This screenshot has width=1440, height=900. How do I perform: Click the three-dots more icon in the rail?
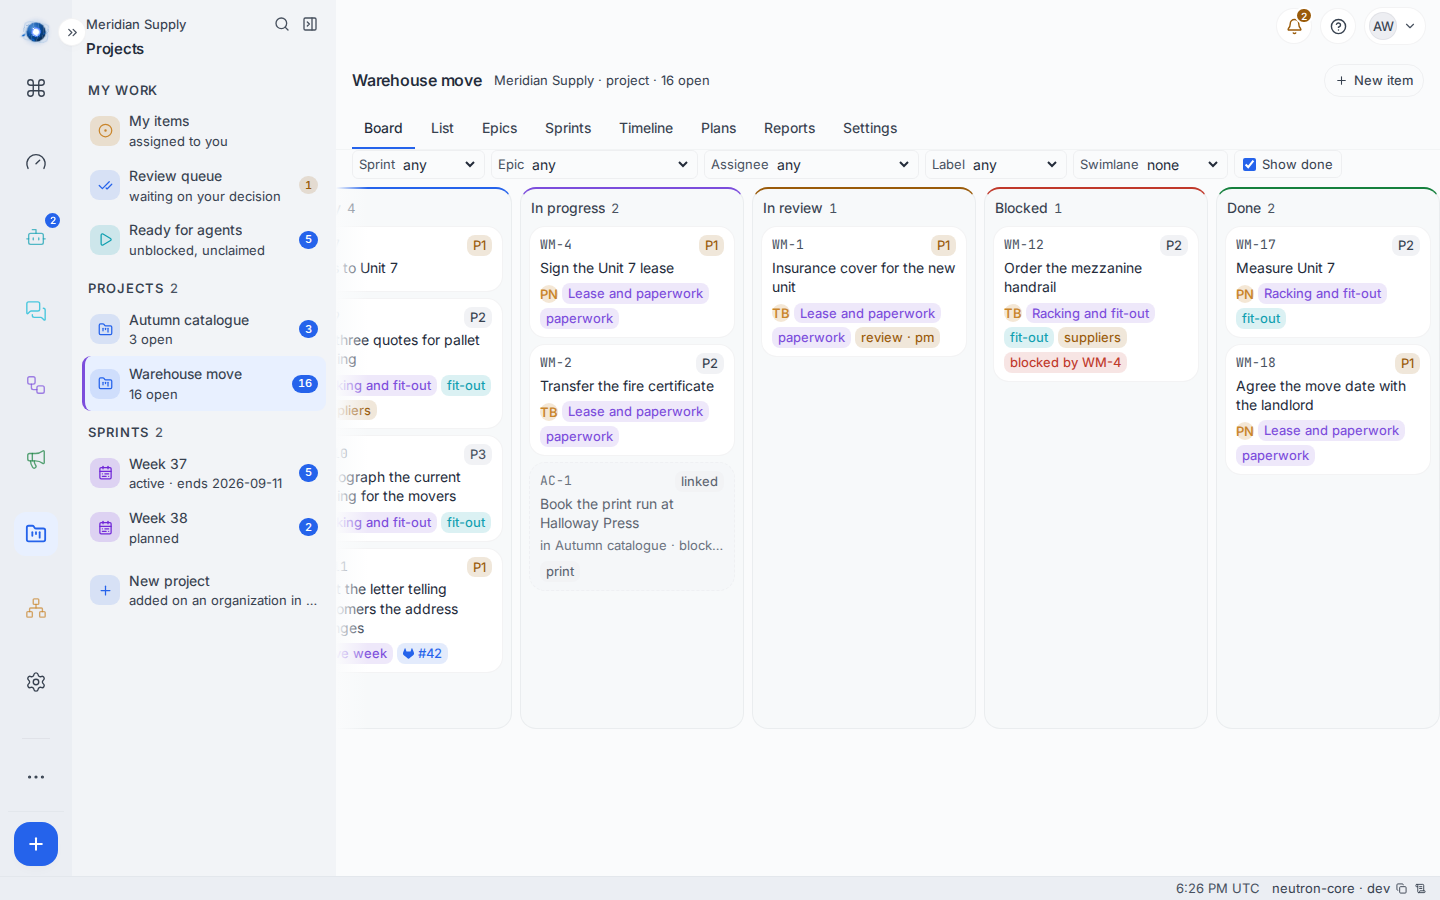(36, 777)
